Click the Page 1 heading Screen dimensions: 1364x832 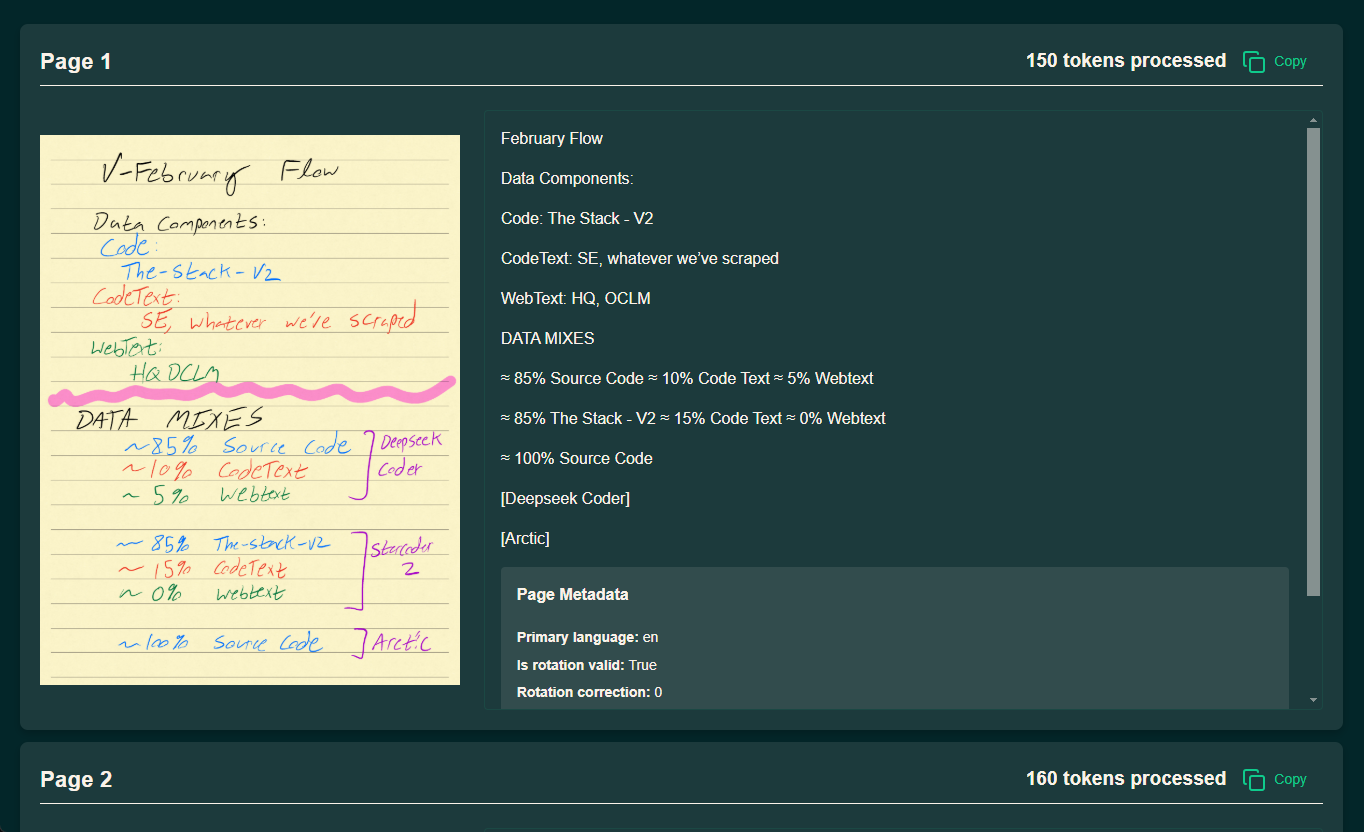pos(76,62)
